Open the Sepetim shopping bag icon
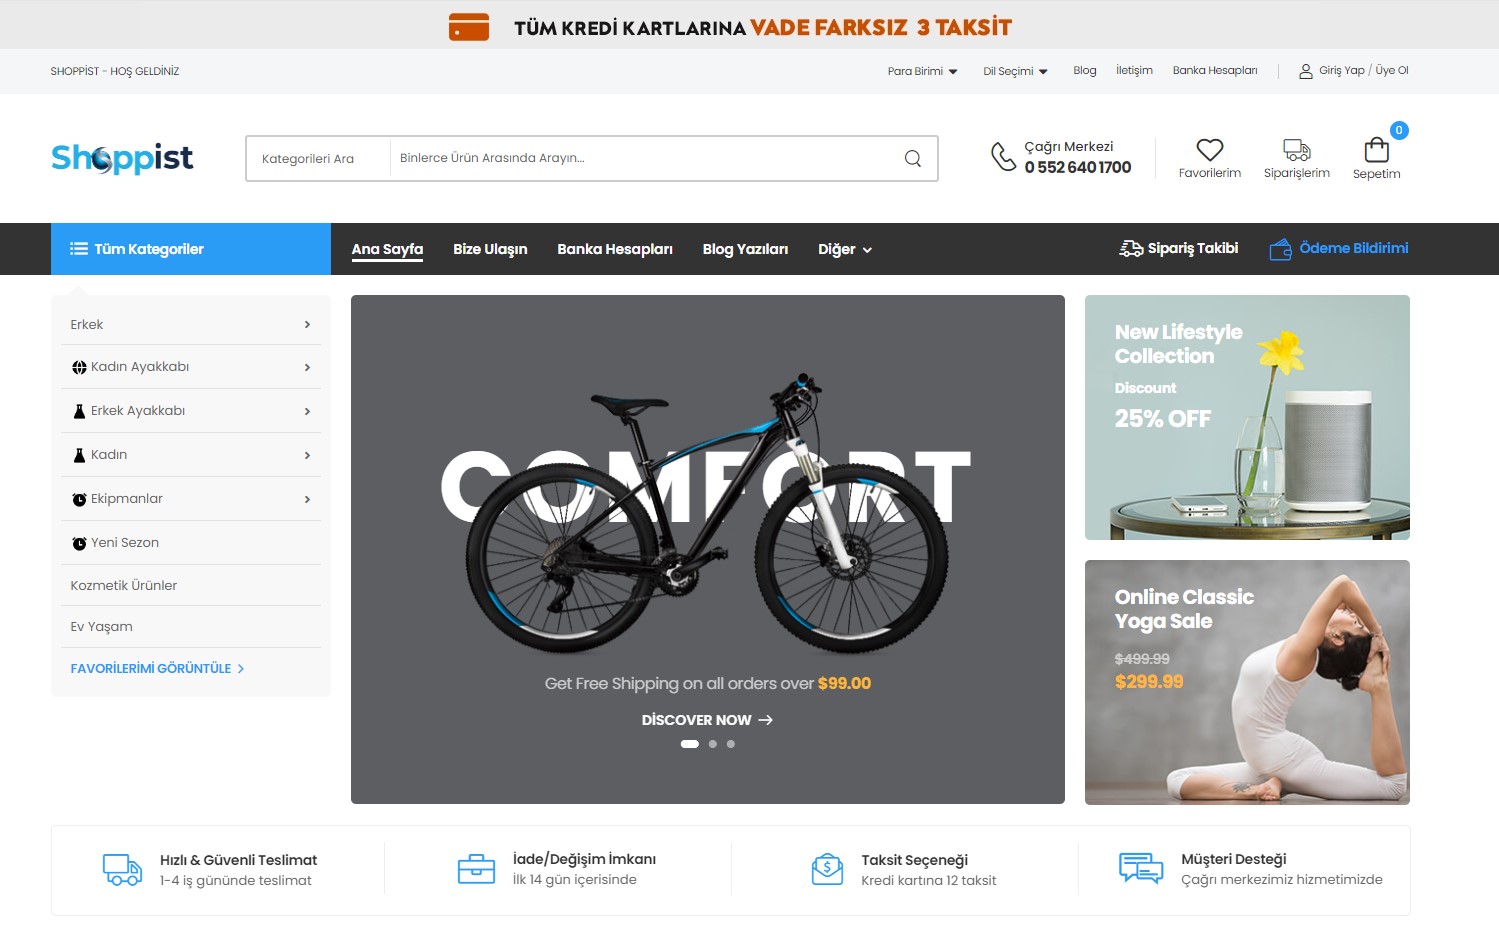1499x927 pixels. coord(1376,150)
